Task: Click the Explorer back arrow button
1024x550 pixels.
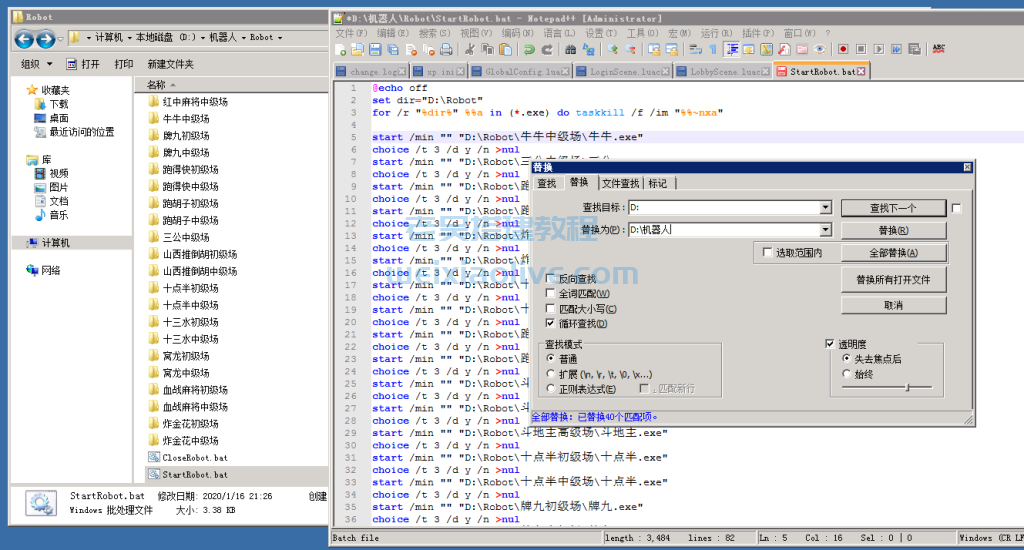Action: 23,38
